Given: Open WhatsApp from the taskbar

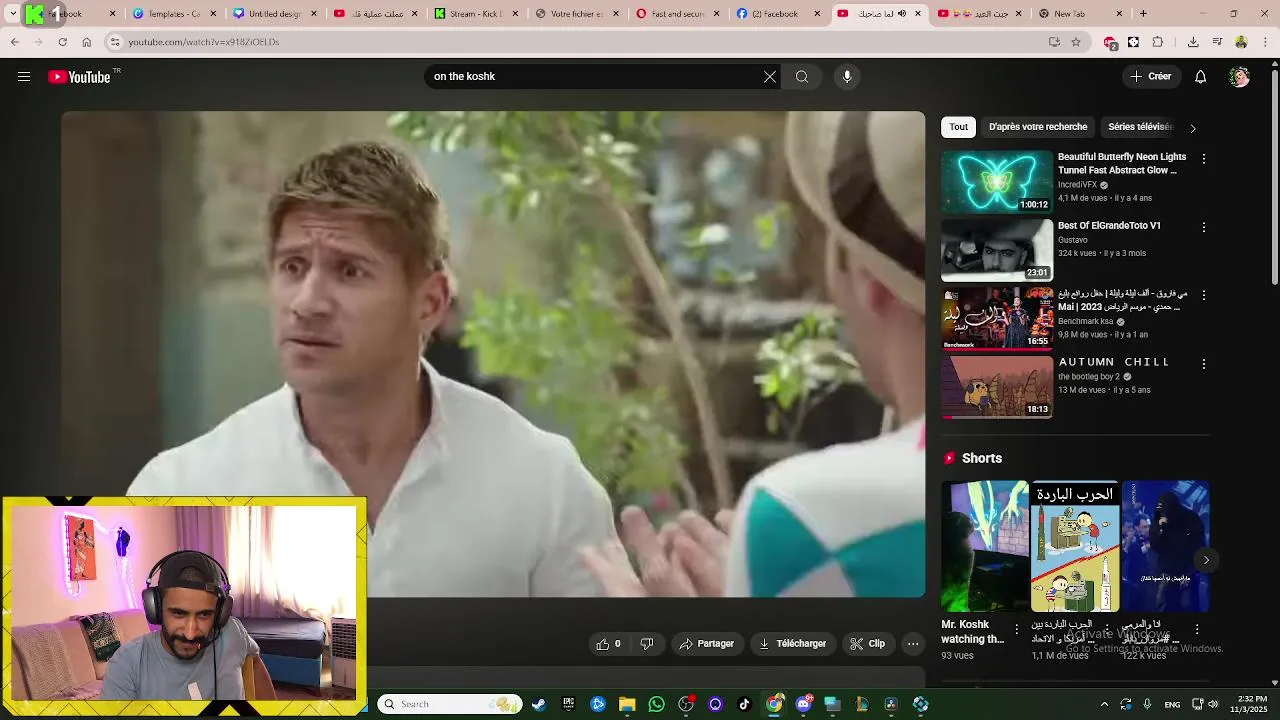Looking at the screenshot, I should (656, 704).
